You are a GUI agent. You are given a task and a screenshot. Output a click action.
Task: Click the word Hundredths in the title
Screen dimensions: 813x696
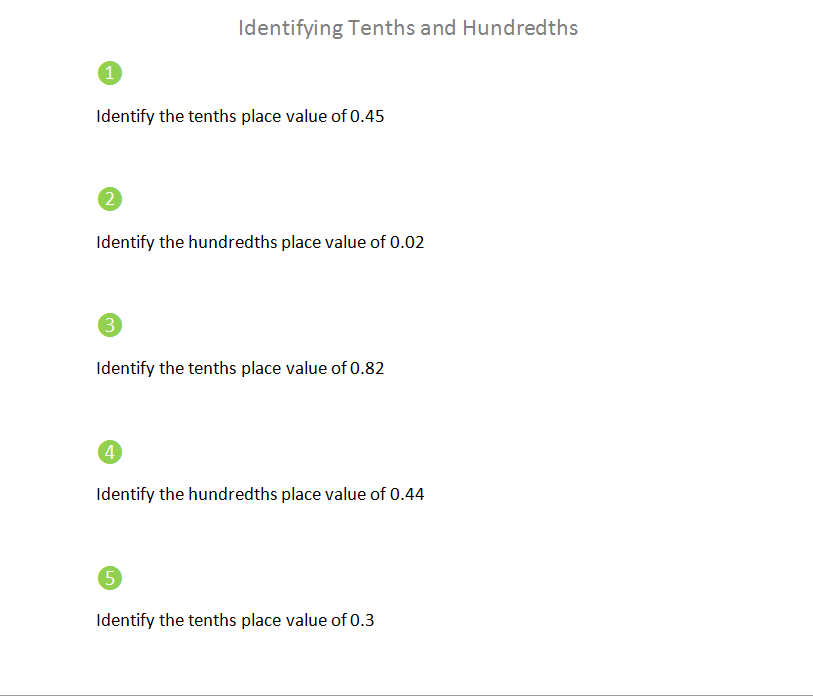(520, 28)
